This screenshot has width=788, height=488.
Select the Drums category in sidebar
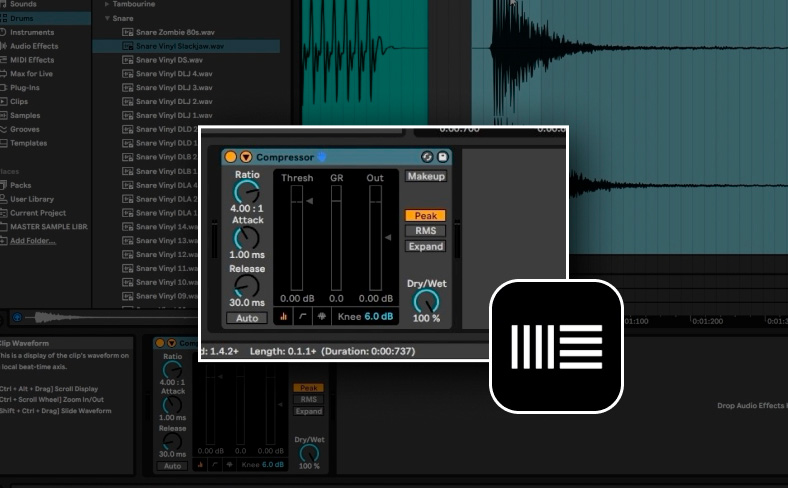22,18
